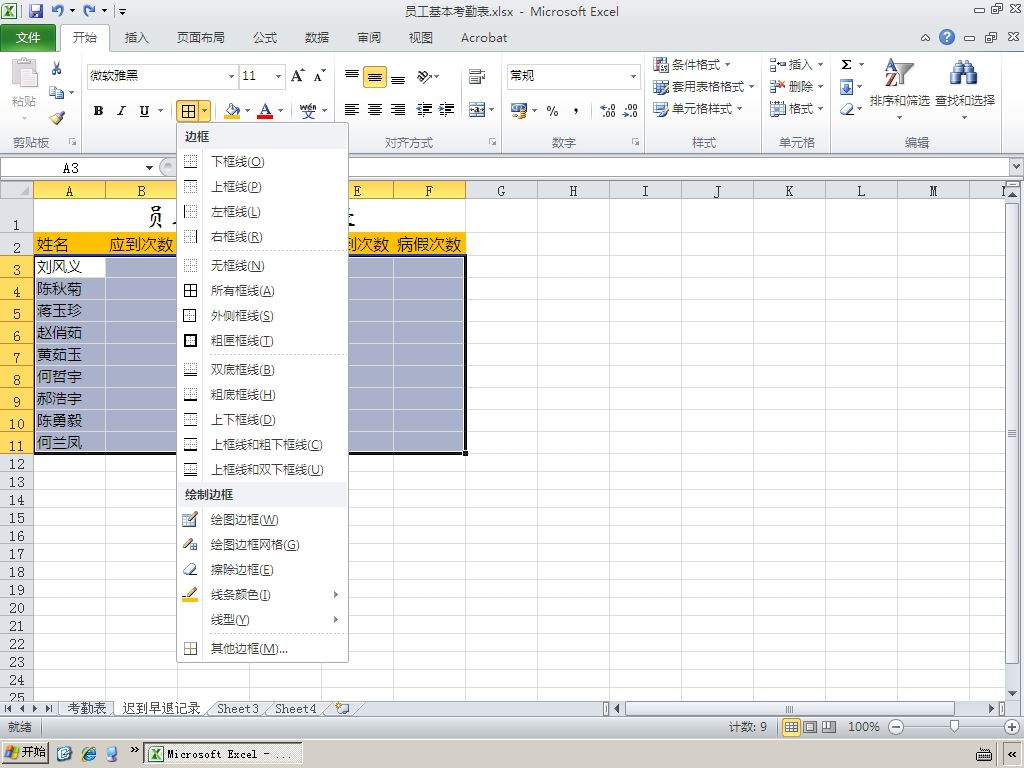Open the font size dropdown showing 11

click(278, 76)
